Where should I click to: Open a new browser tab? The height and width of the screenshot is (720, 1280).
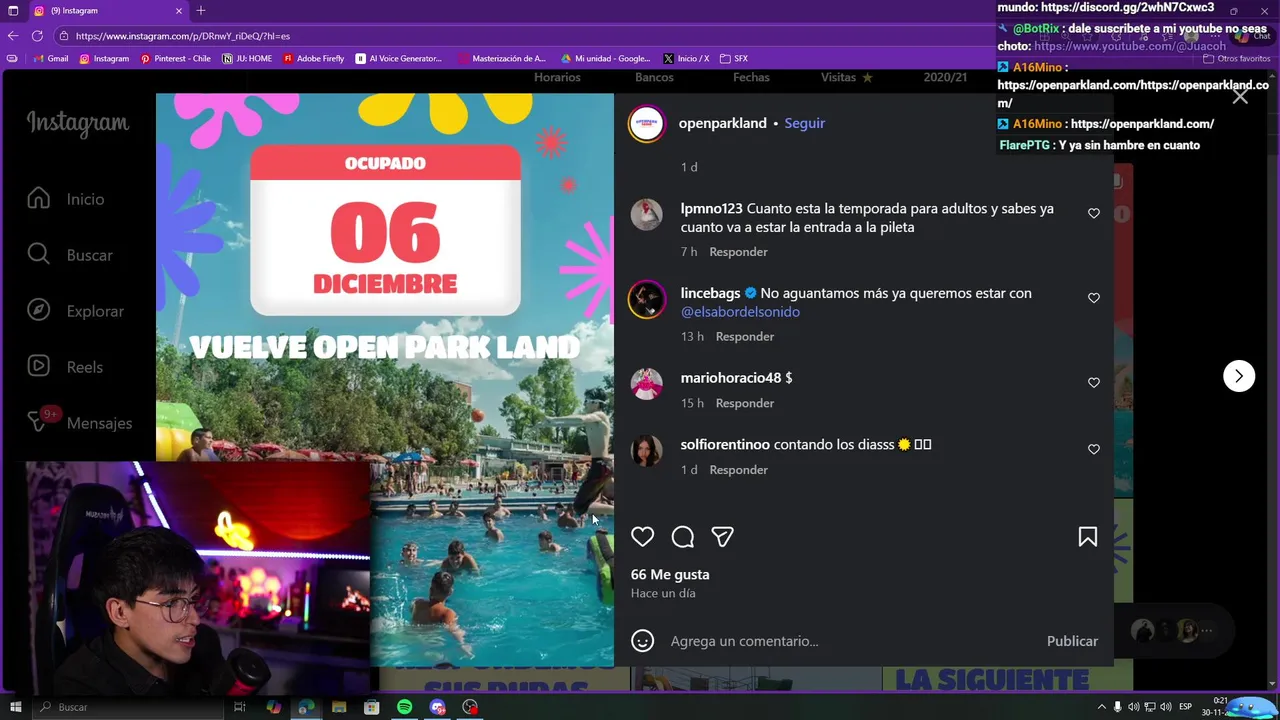(201, 11)
